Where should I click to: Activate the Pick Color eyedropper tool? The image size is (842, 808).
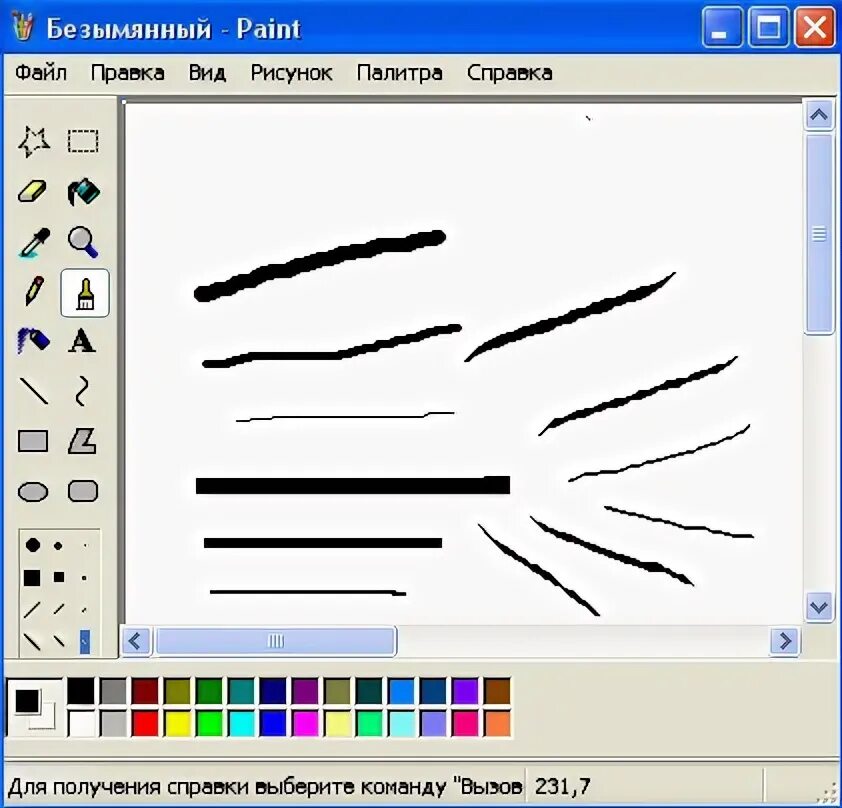click(34, 243)
